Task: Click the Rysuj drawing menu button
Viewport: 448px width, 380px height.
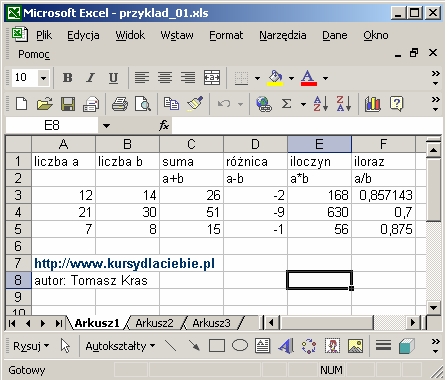Action: tap(31, 346)
